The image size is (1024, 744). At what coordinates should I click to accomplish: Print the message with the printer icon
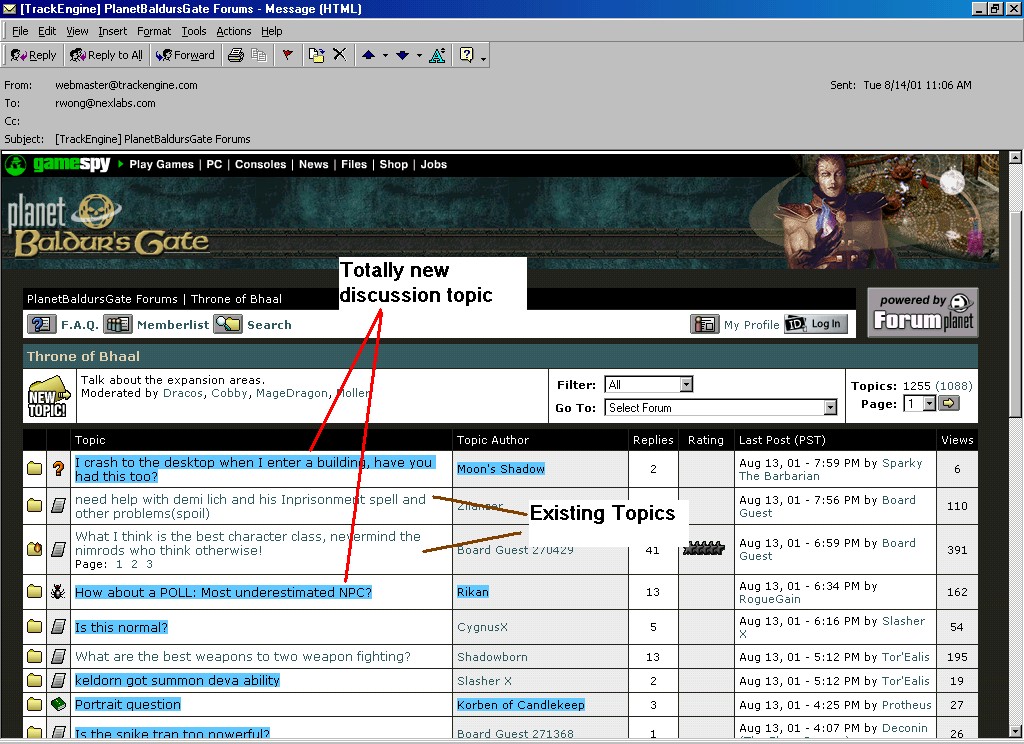coord(236,56)
